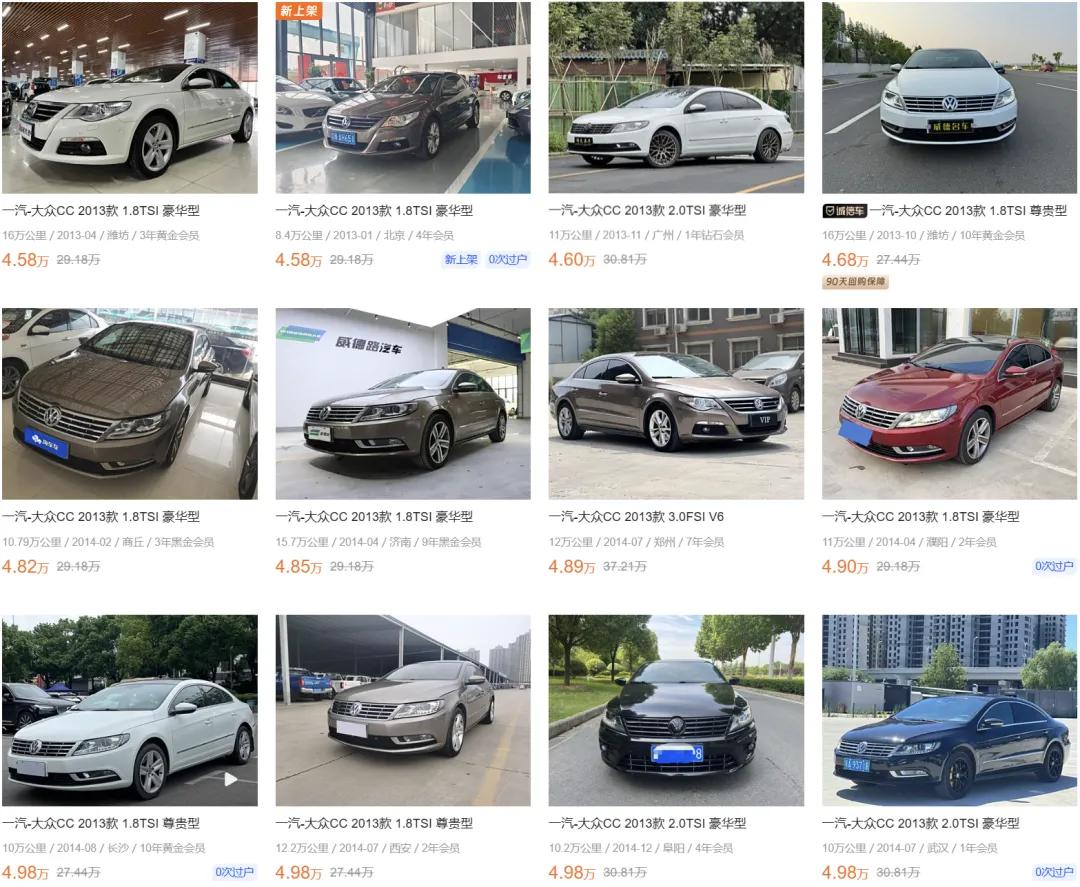Open the white car photo from Weifang, 2013-04
The image size is (1080, 887).
click(129, 98)
